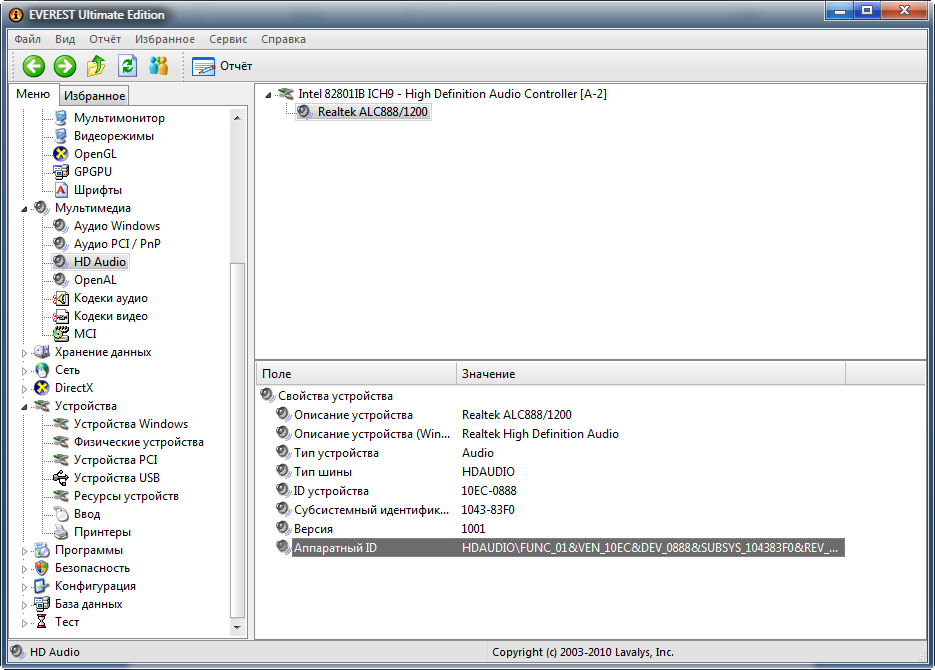Click the Хранение данных storage icon
This screenshot has width=935, height=670.
tap(42, 352)
